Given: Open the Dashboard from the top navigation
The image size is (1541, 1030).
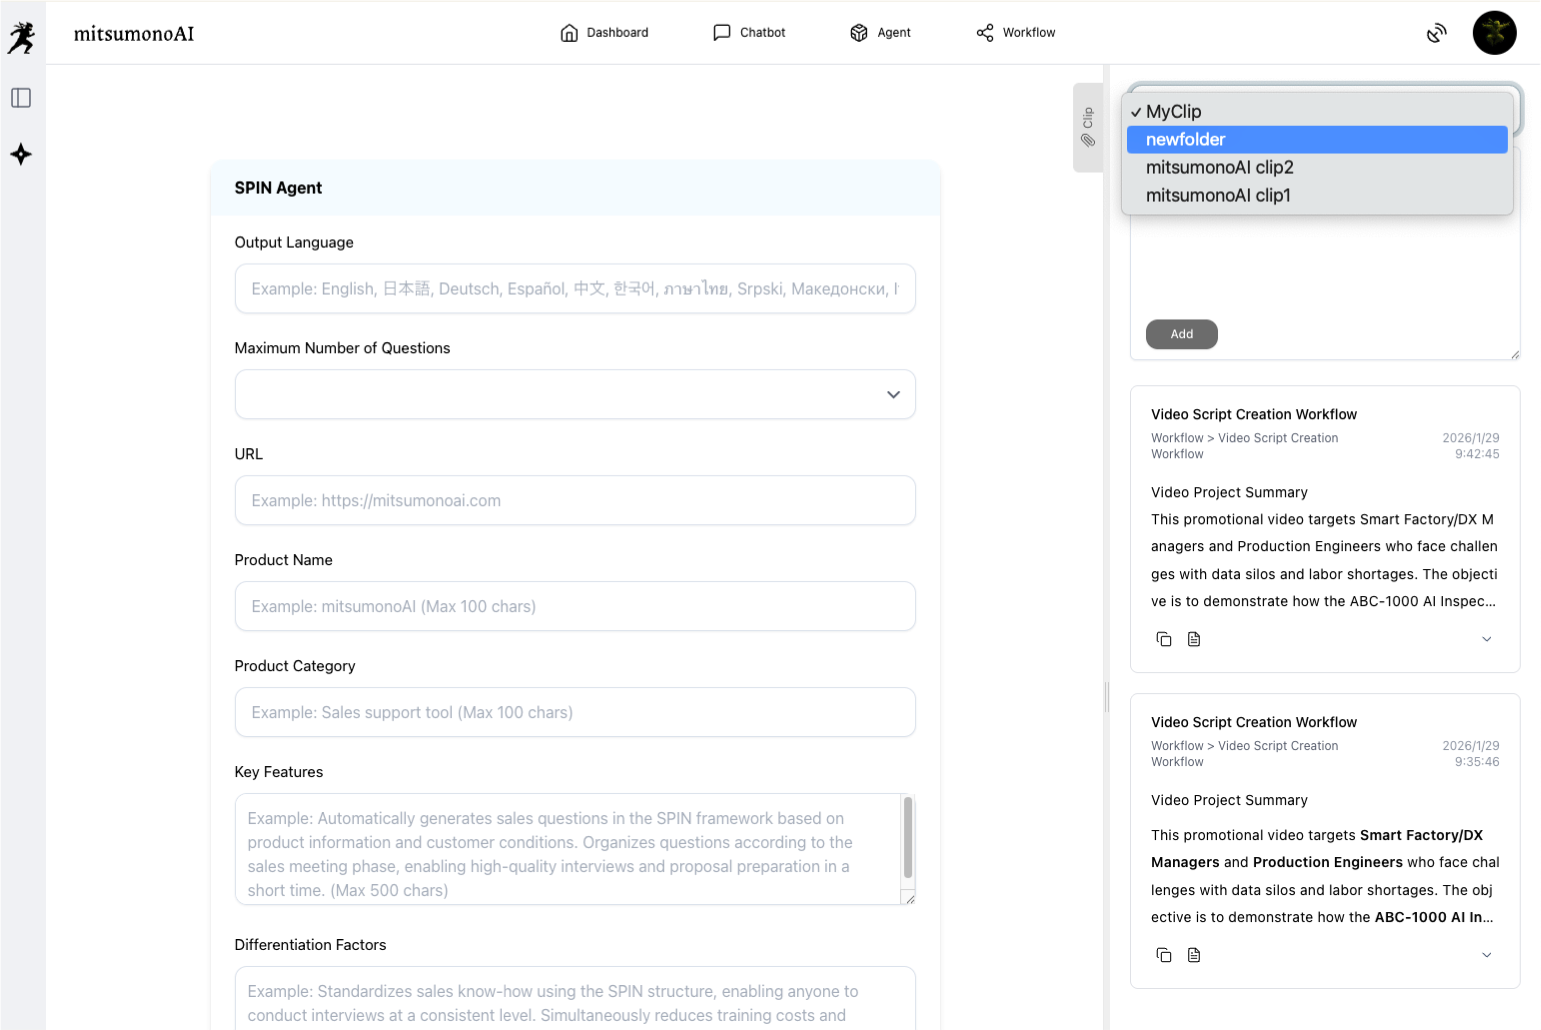Looking at the screenshot, I should click(604, 33).
